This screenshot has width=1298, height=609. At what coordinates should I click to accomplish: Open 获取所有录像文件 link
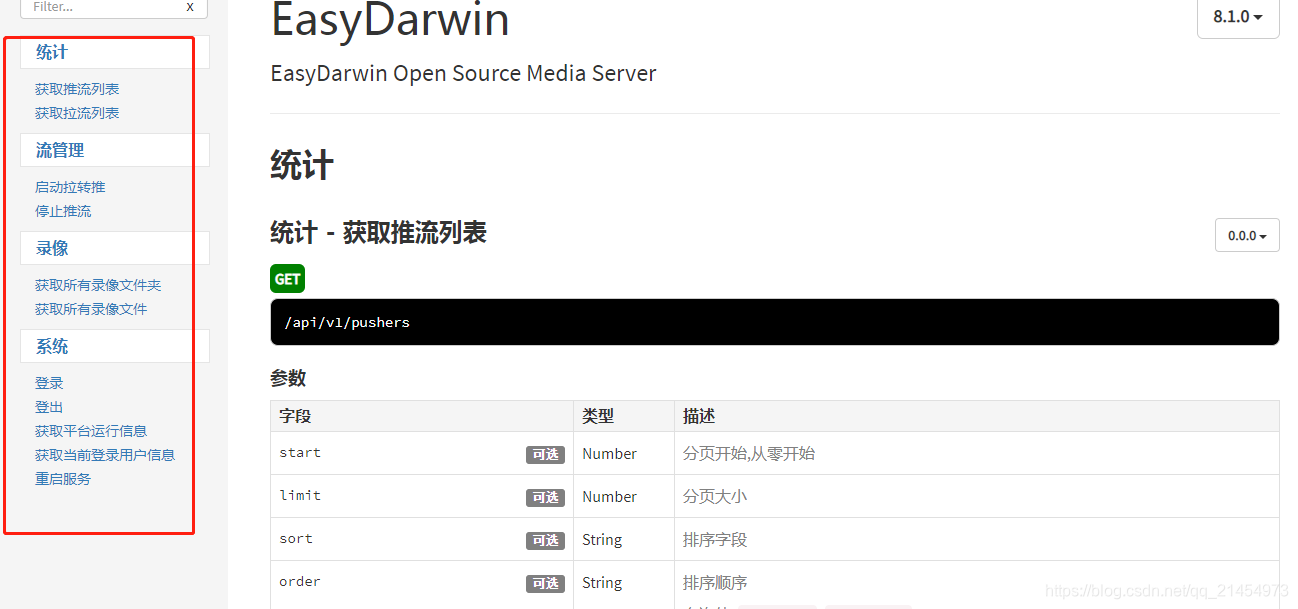point(91,309)
